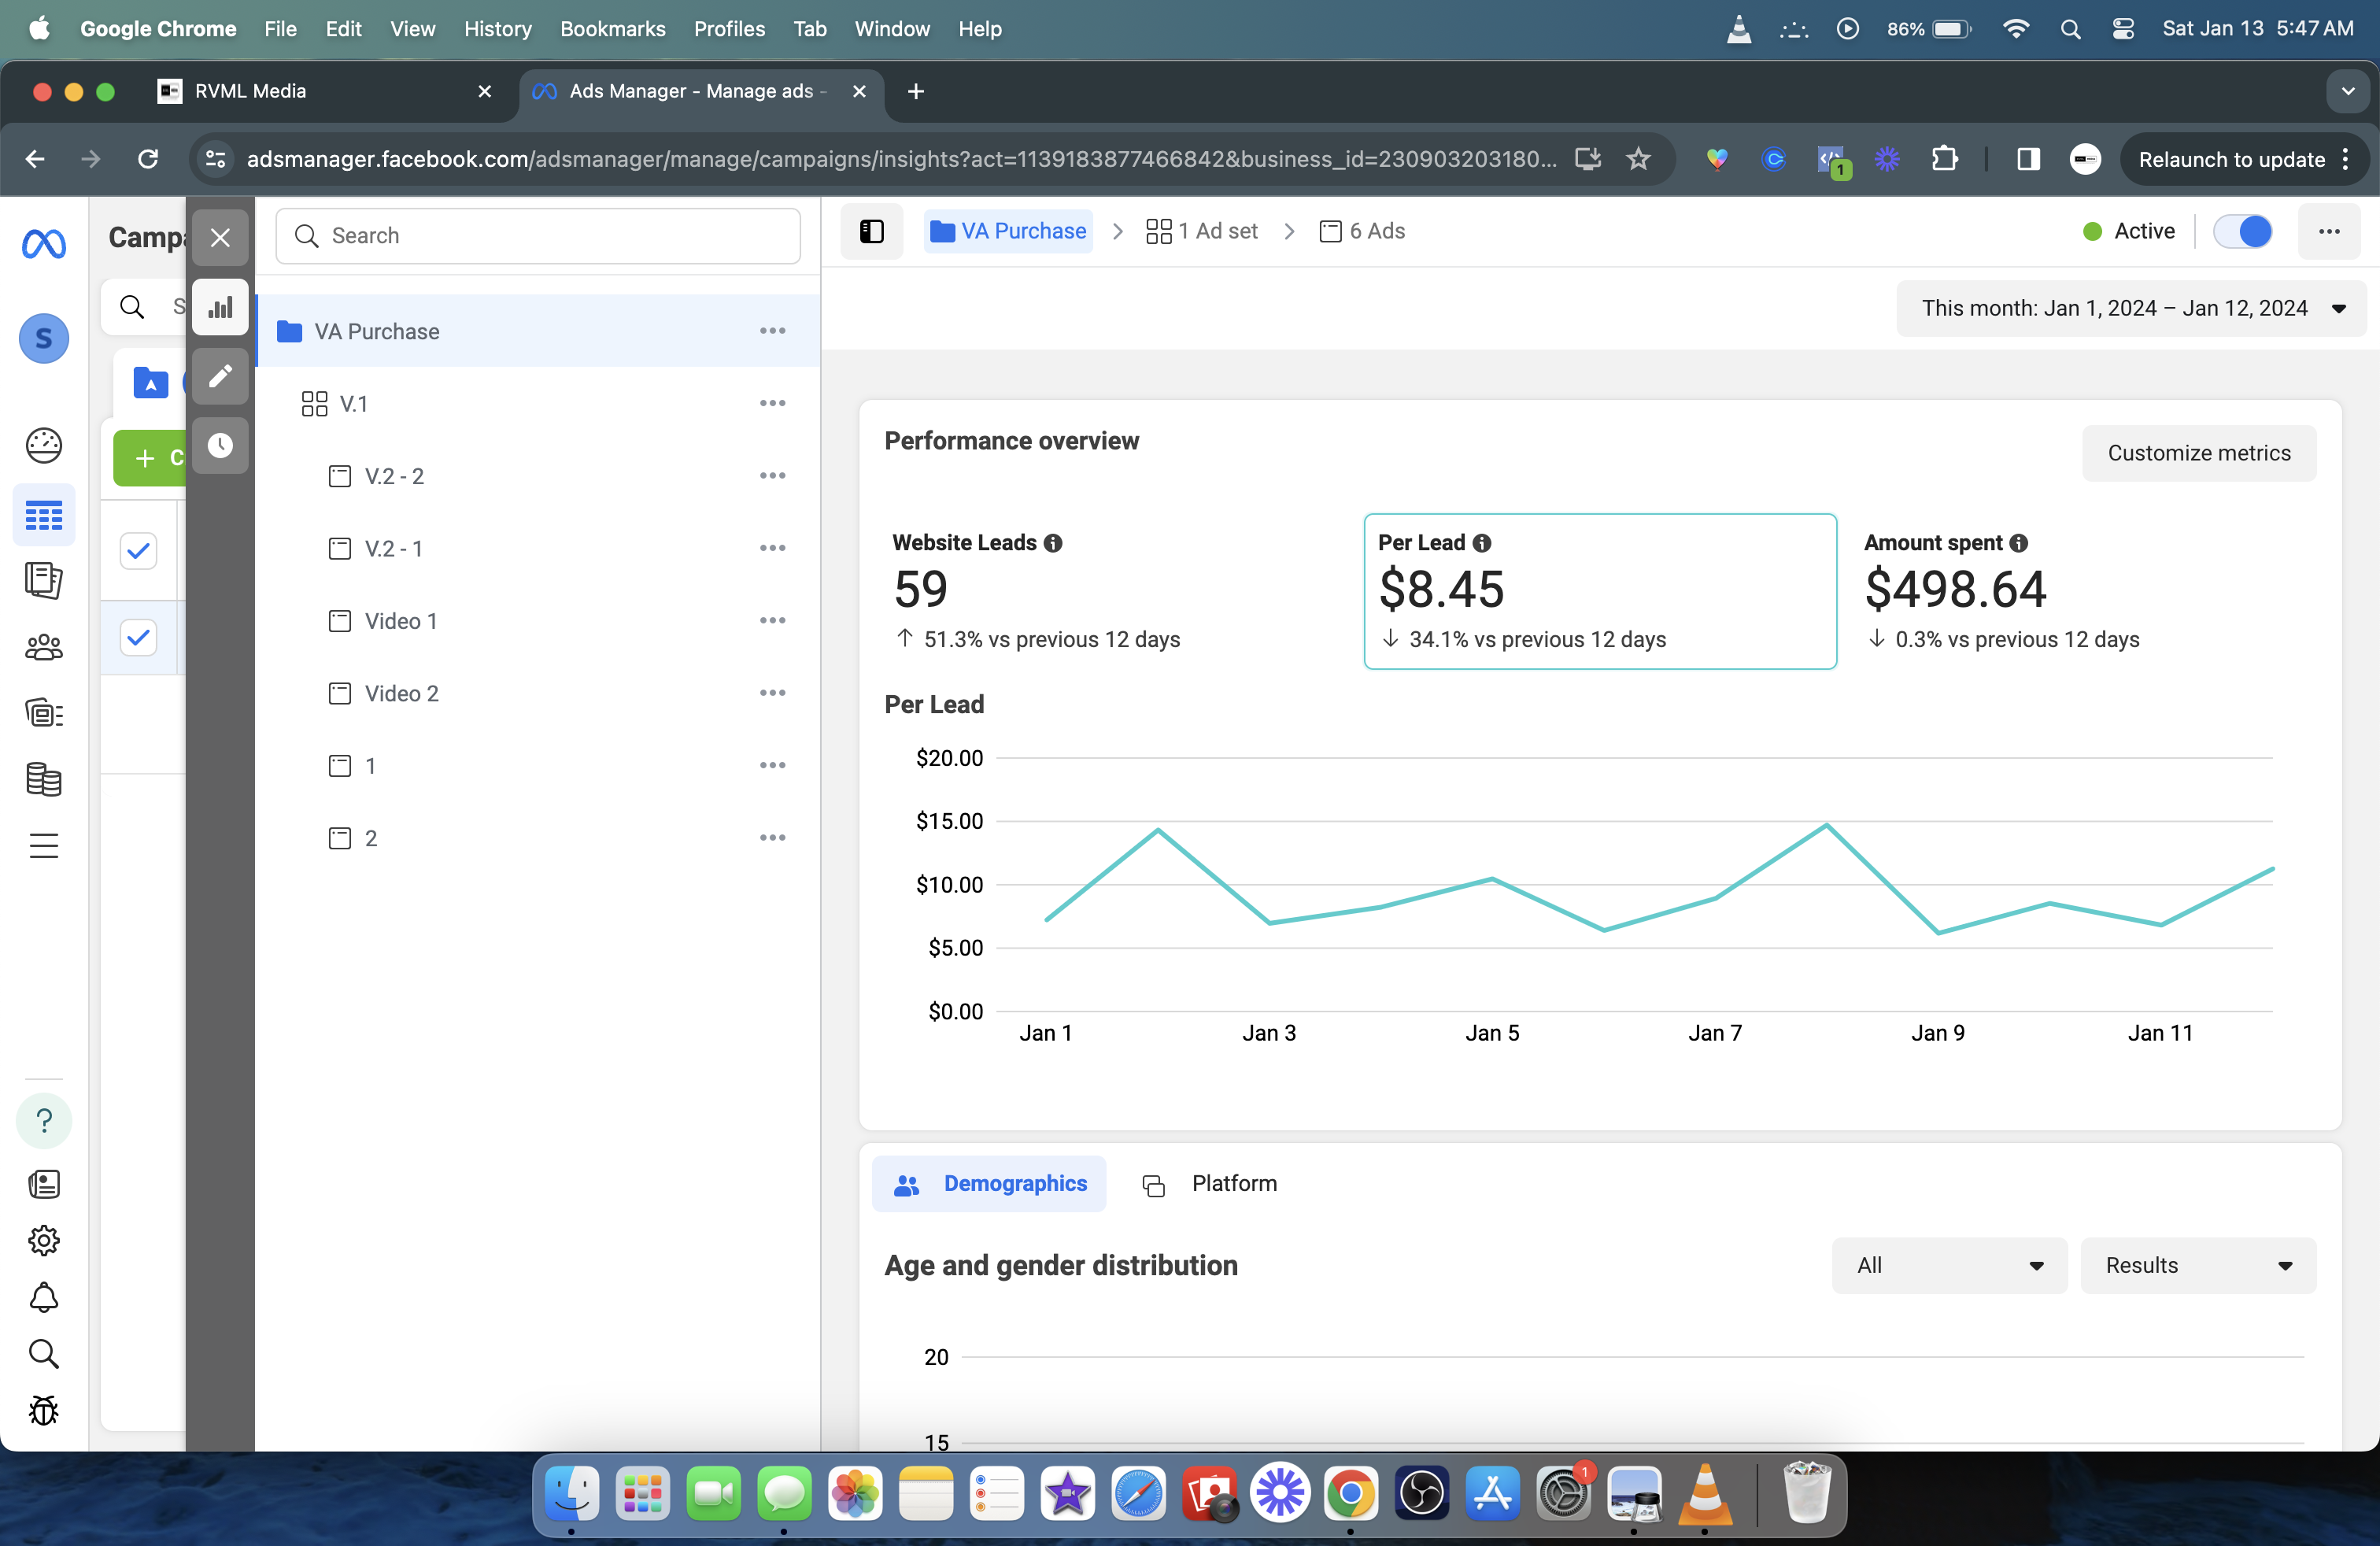Open the Bookmarks menu in menu bar
This screenshot has width=2380, height=1546.
(x=613, y=29)
